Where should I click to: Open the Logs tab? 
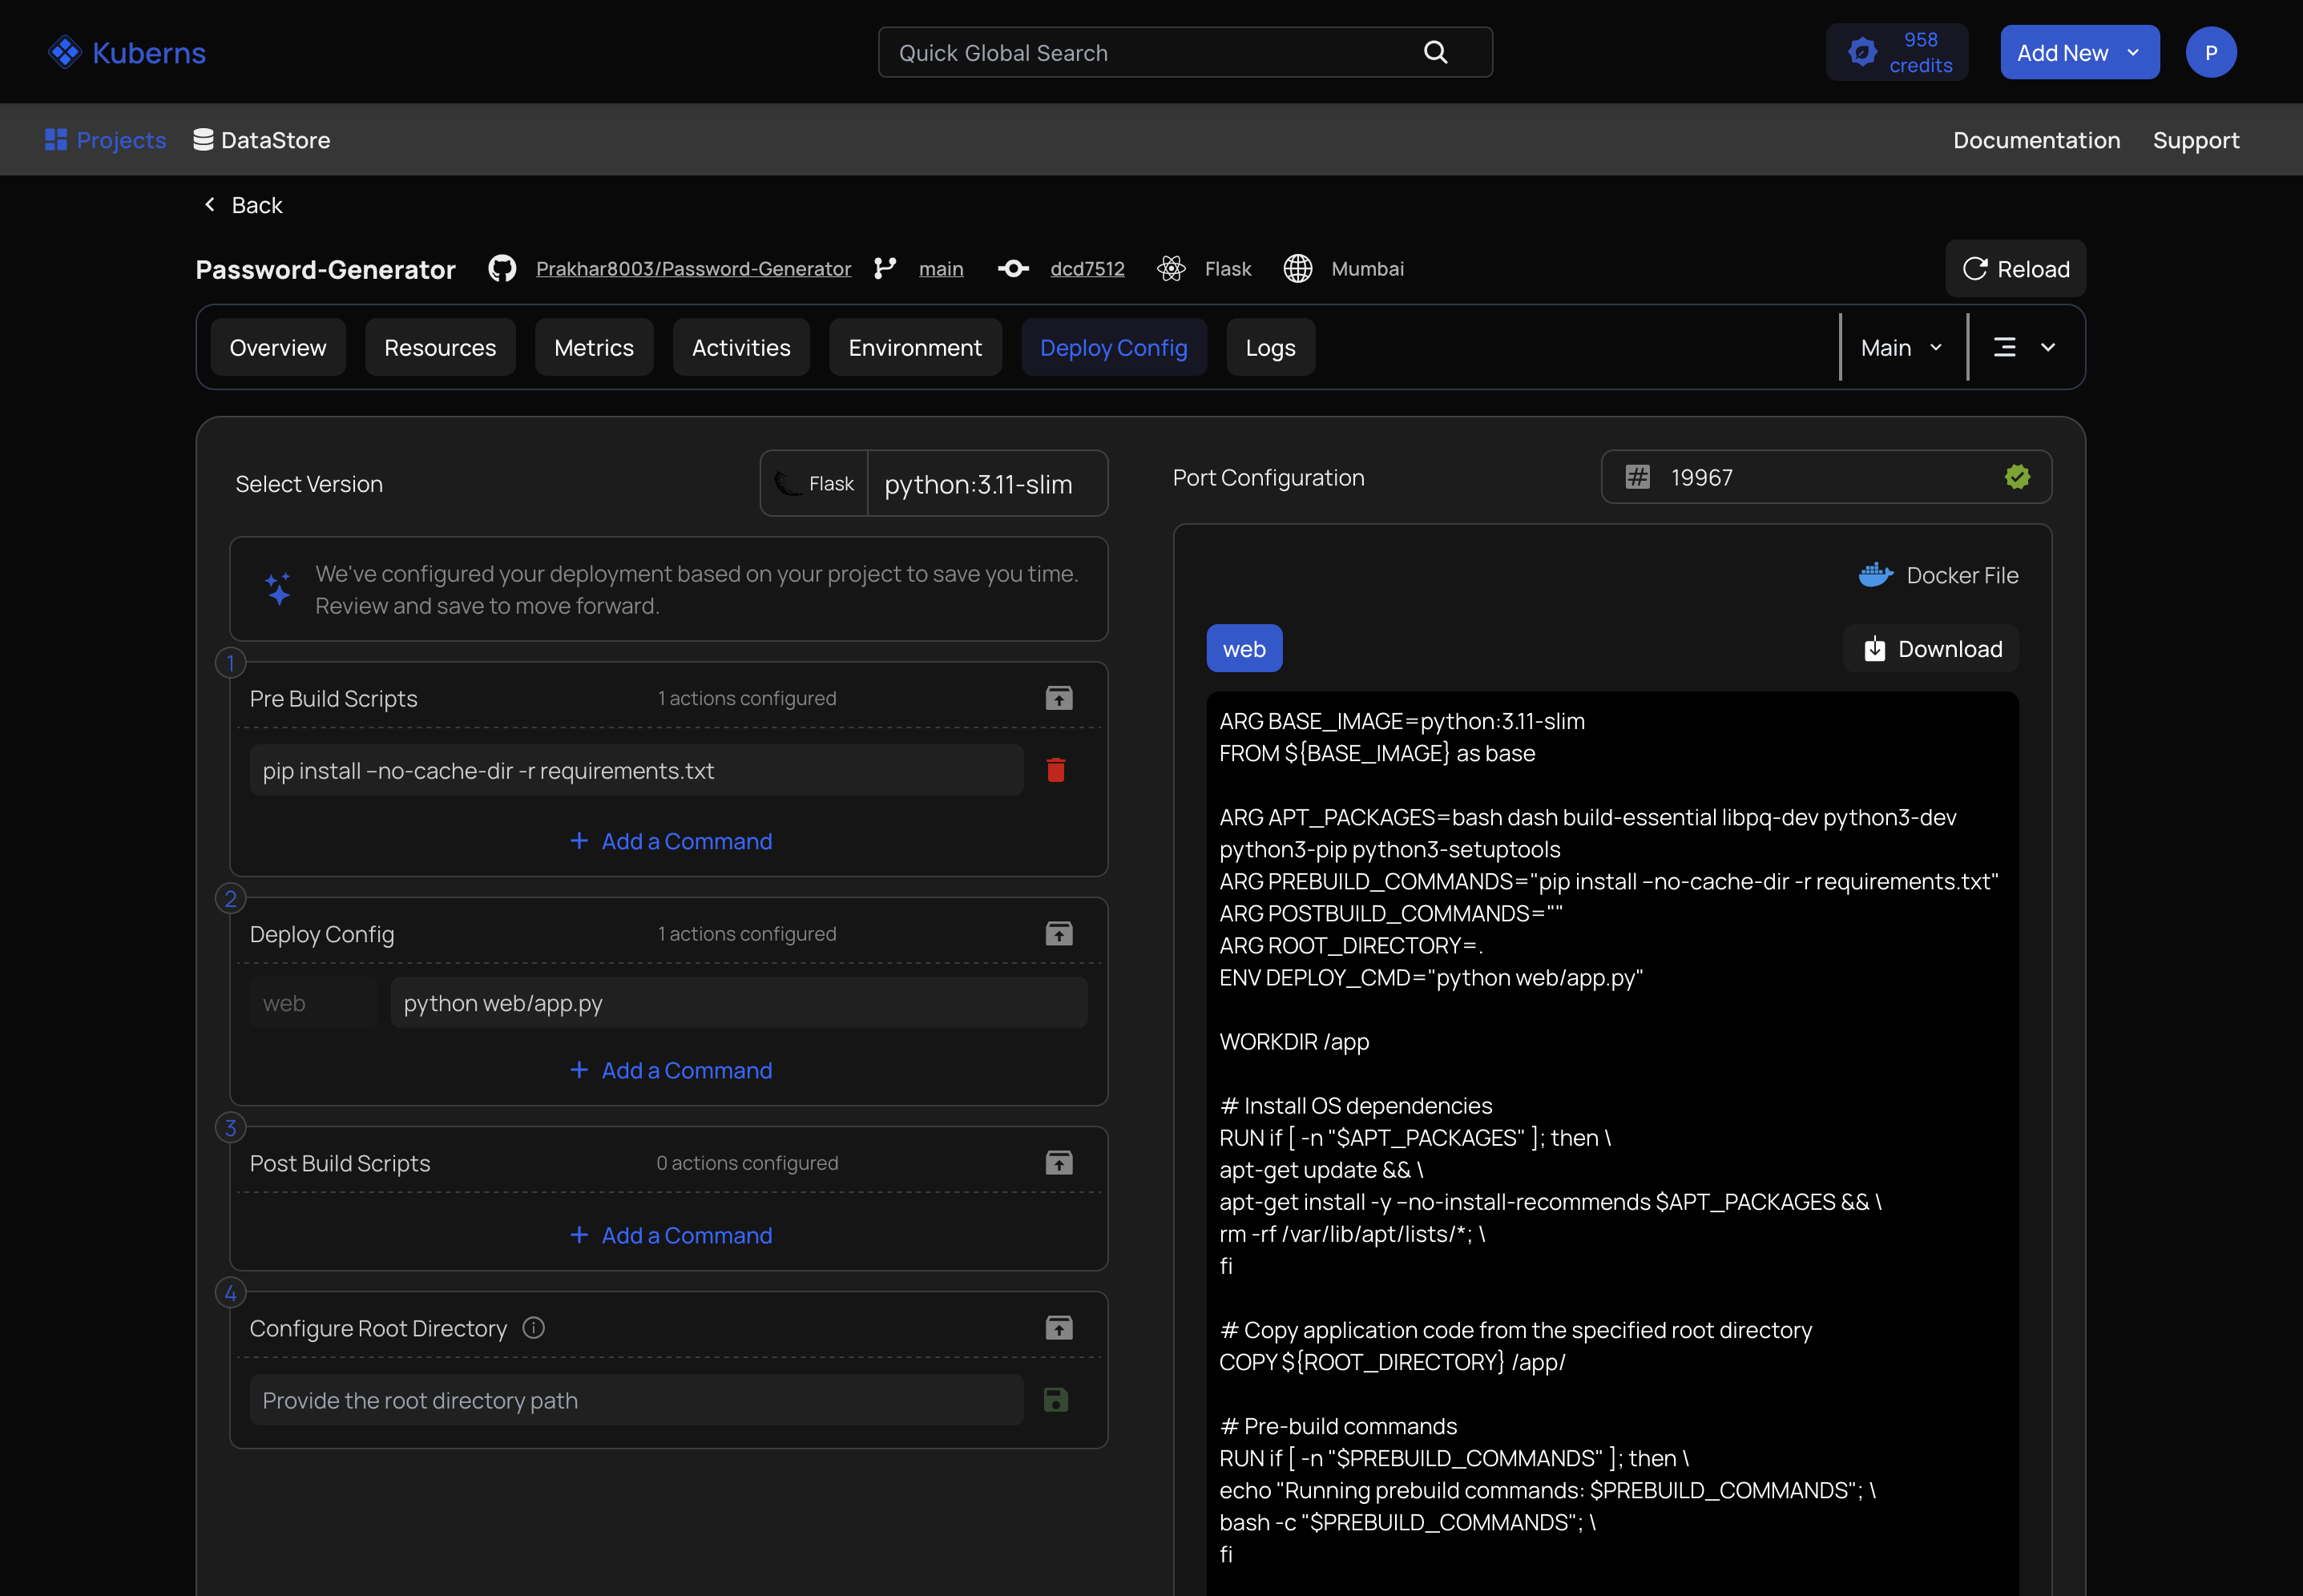tap(1270, 347)
